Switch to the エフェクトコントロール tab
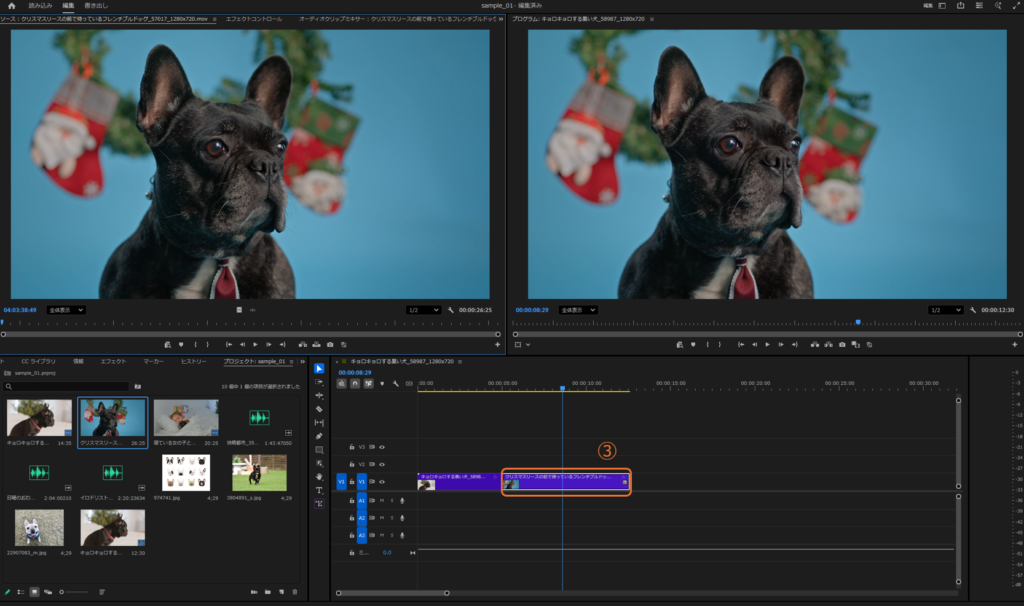 click(x=253, y=19)
